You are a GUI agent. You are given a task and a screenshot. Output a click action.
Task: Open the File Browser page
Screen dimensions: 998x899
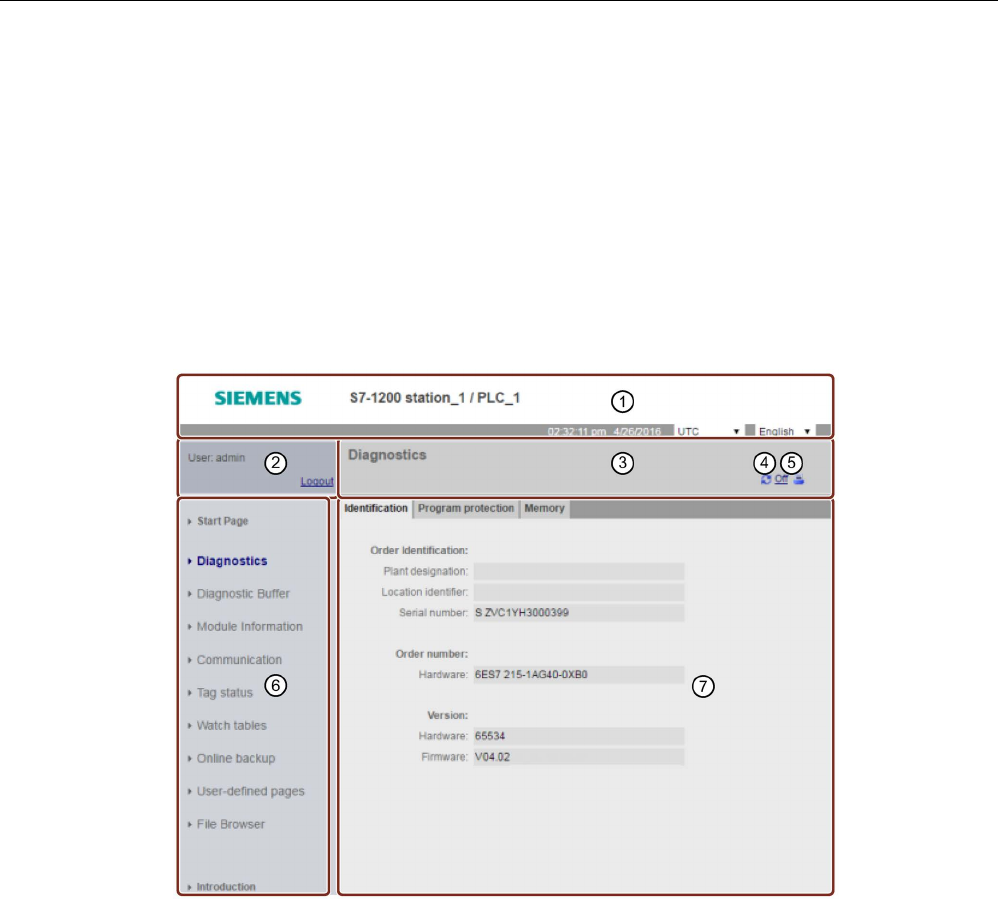pos(230,824)
